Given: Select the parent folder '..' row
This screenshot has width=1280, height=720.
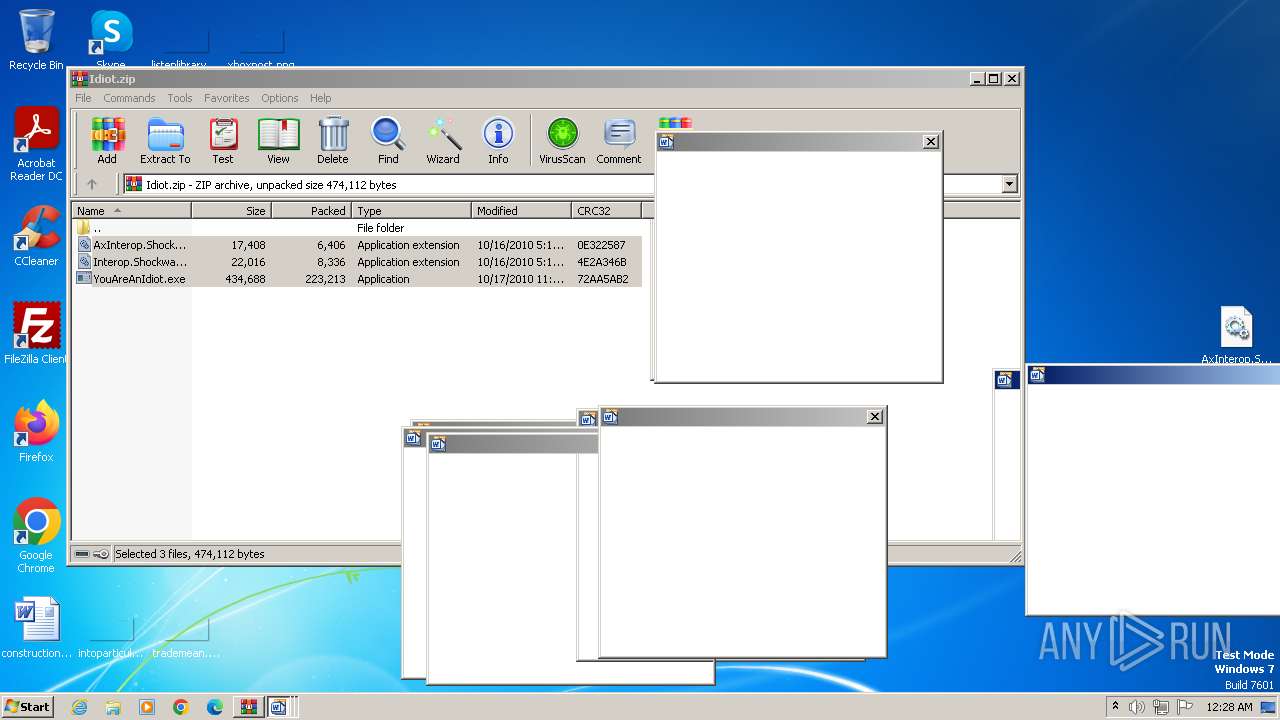Looking at the screenshot, I should (357, 228).
